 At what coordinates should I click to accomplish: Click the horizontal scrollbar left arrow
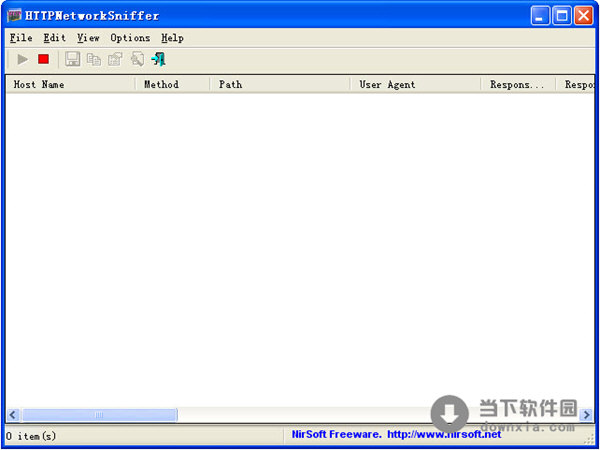13,414
